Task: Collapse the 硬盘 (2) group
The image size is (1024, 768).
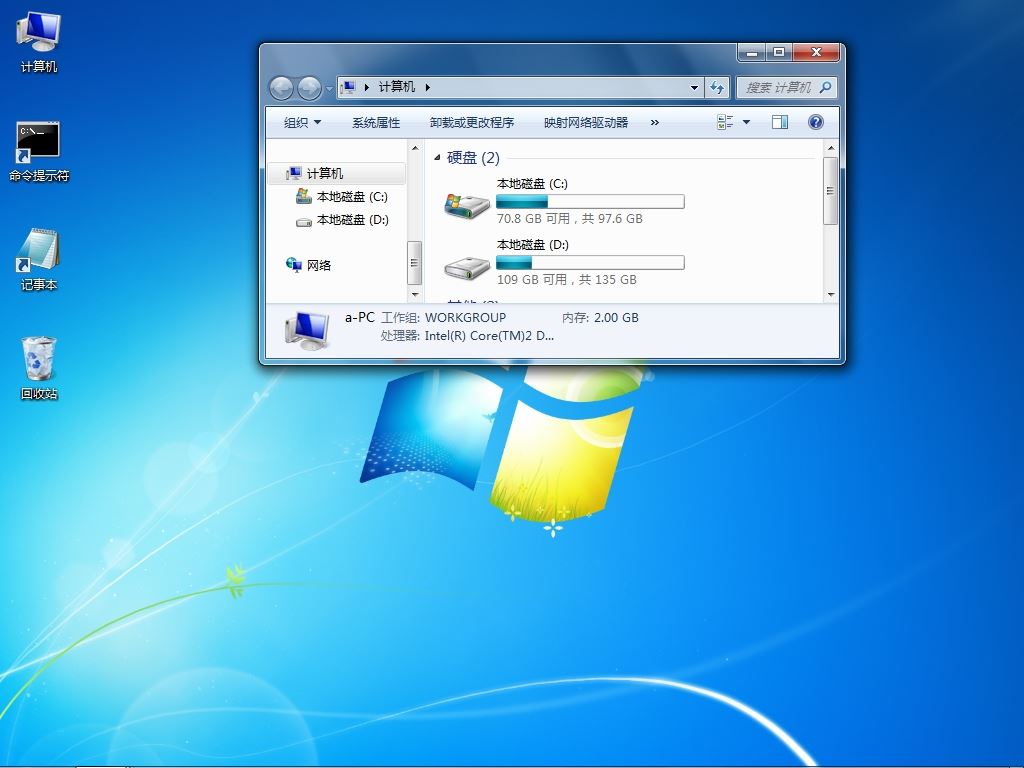Action: click(x=437, y=157)
